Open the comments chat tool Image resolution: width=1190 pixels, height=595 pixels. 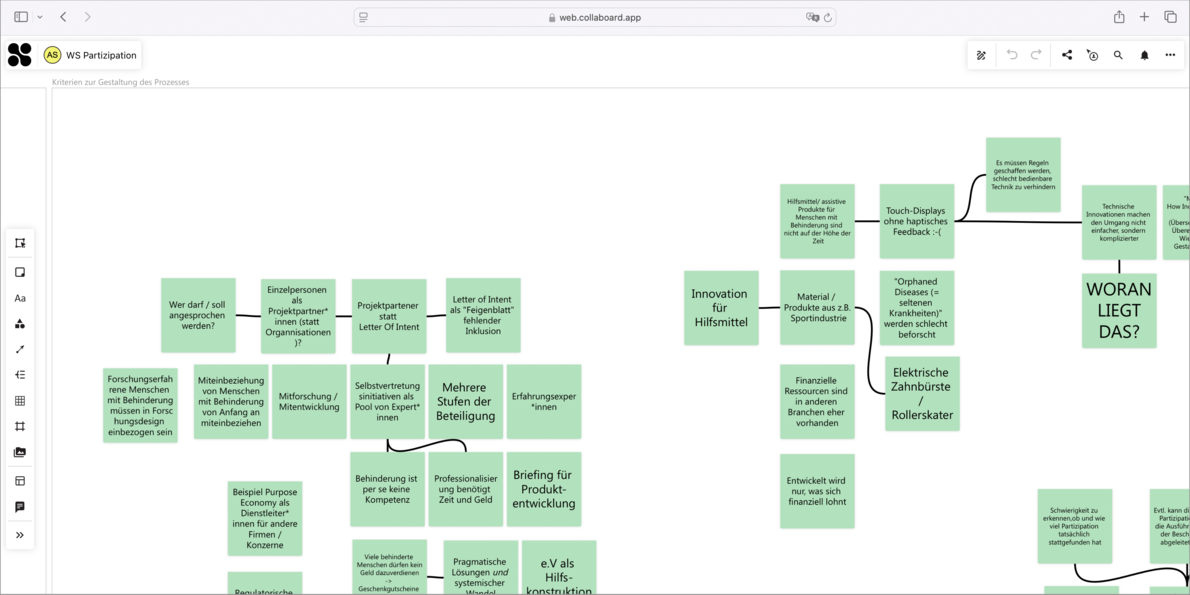coord(20,507)
